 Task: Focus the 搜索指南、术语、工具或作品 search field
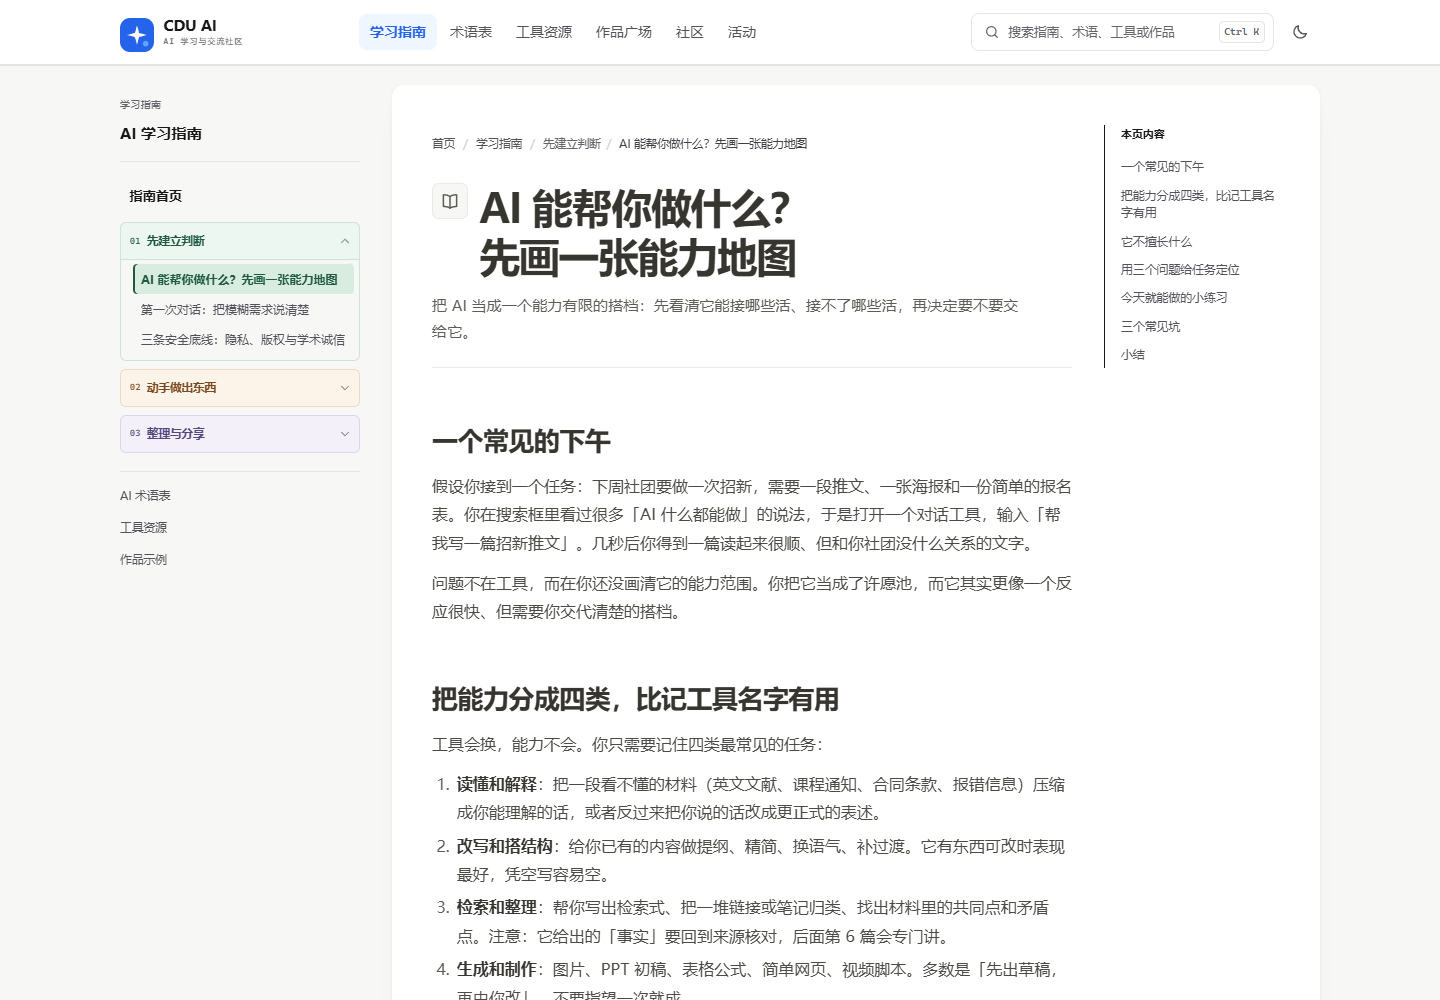pos(1122,32)
